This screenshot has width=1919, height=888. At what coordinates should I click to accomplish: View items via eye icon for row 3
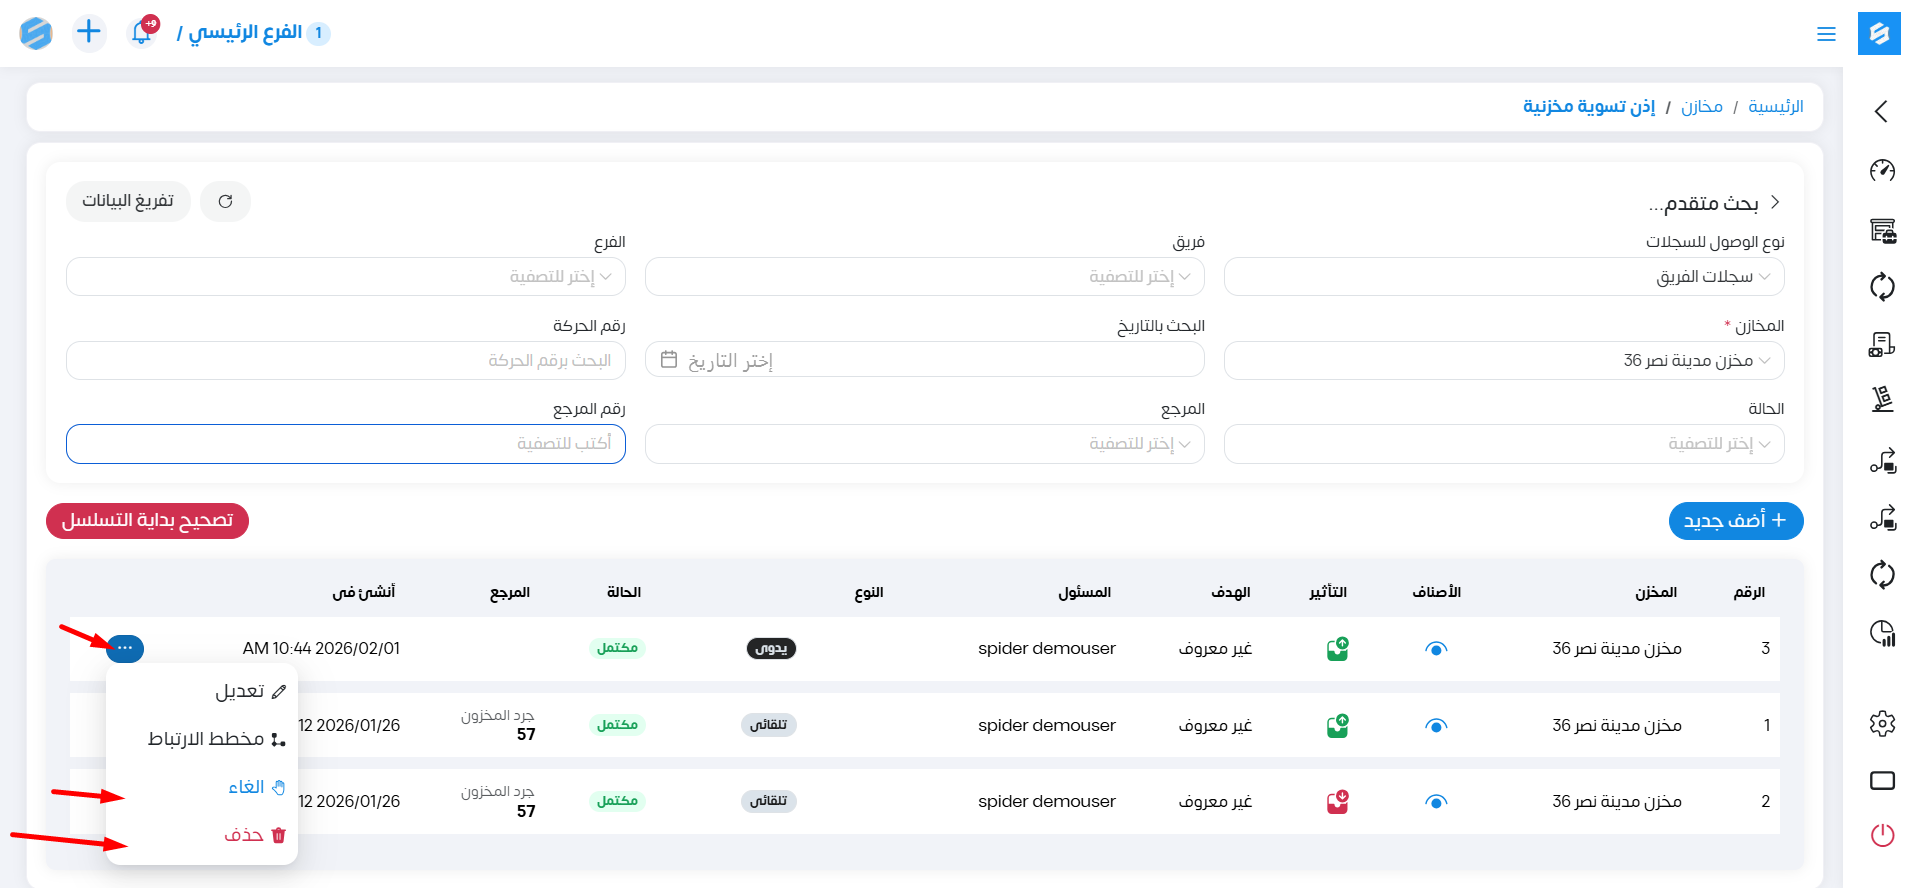point(1436,649)
